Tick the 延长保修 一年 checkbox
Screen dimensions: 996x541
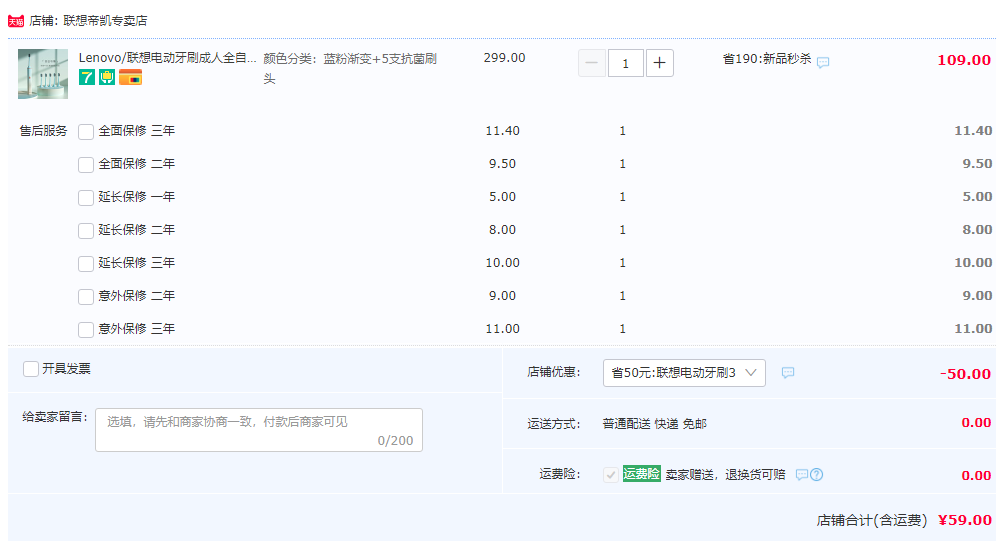click(x=86, y=197)
